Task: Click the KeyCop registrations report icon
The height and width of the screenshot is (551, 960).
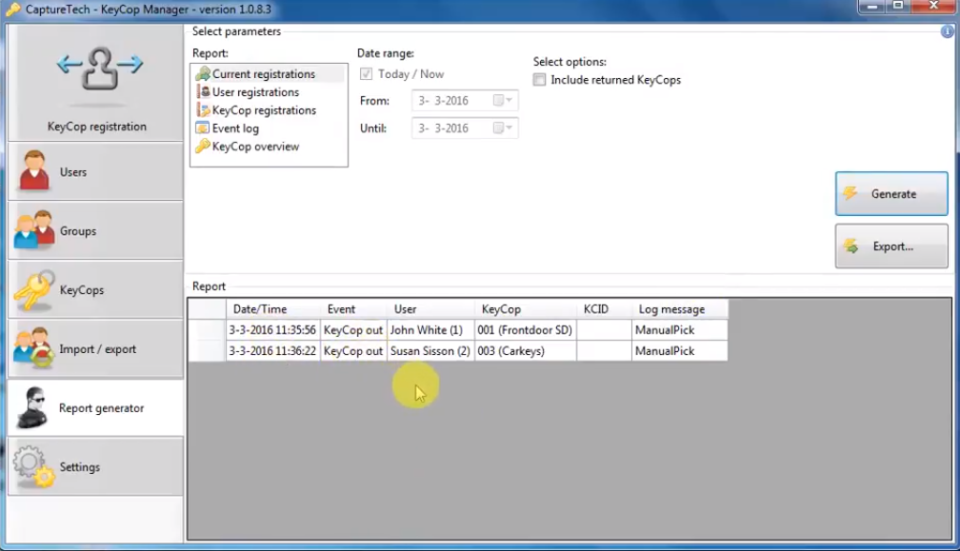Action: [203, 110]
